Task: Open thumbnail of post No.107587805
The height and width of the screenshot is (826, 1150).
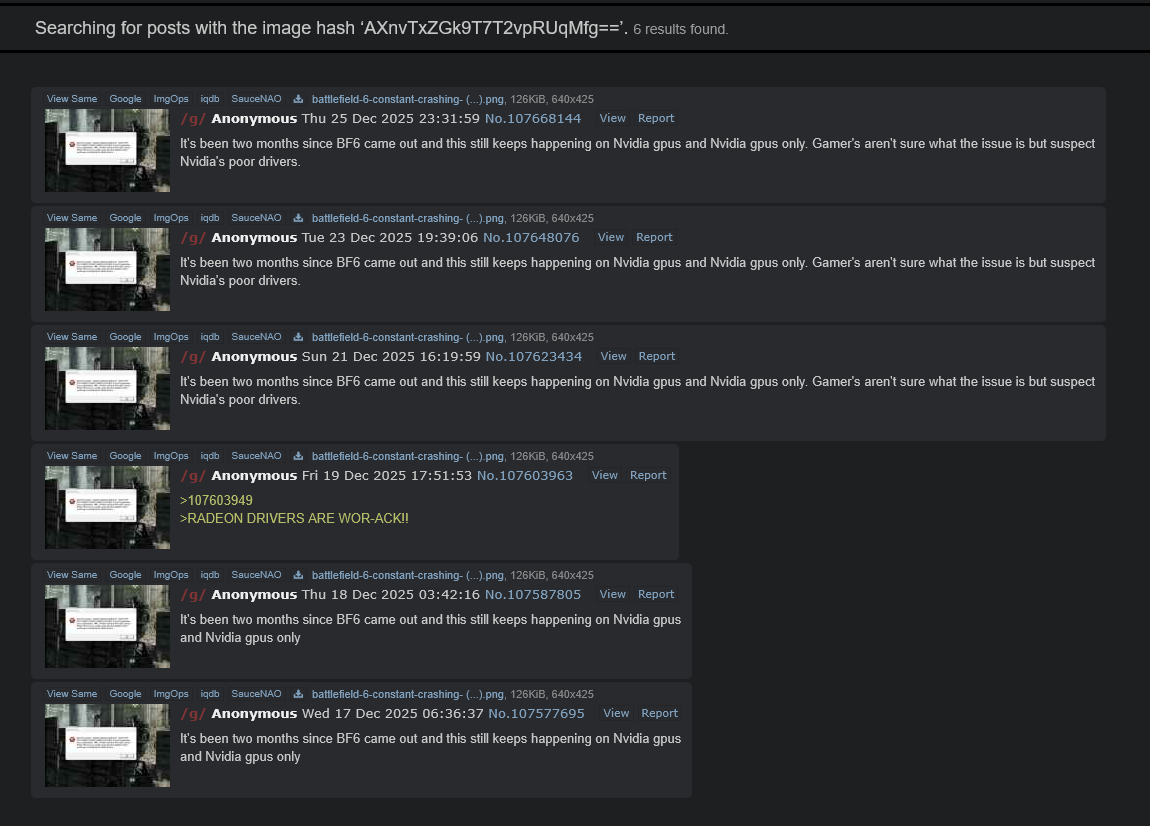Action: [107, 626]
